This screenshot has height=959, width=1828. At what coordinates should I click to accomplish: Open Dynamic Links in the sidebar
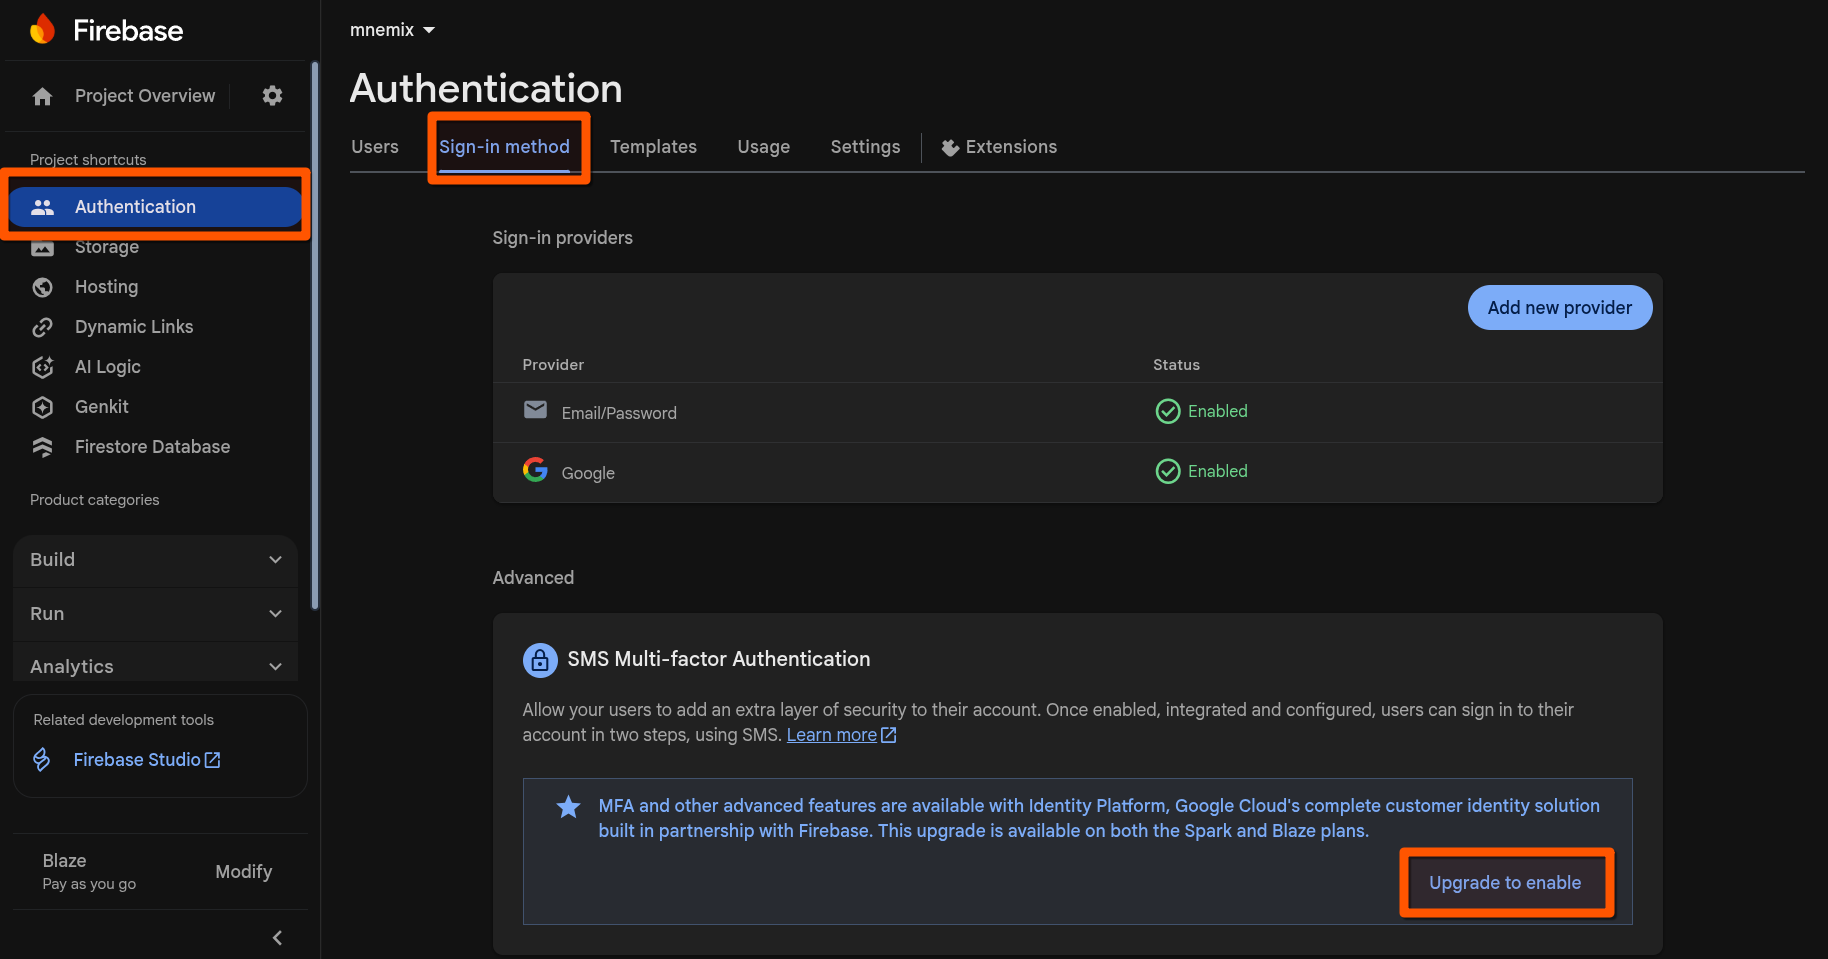[x=134, y=327]
